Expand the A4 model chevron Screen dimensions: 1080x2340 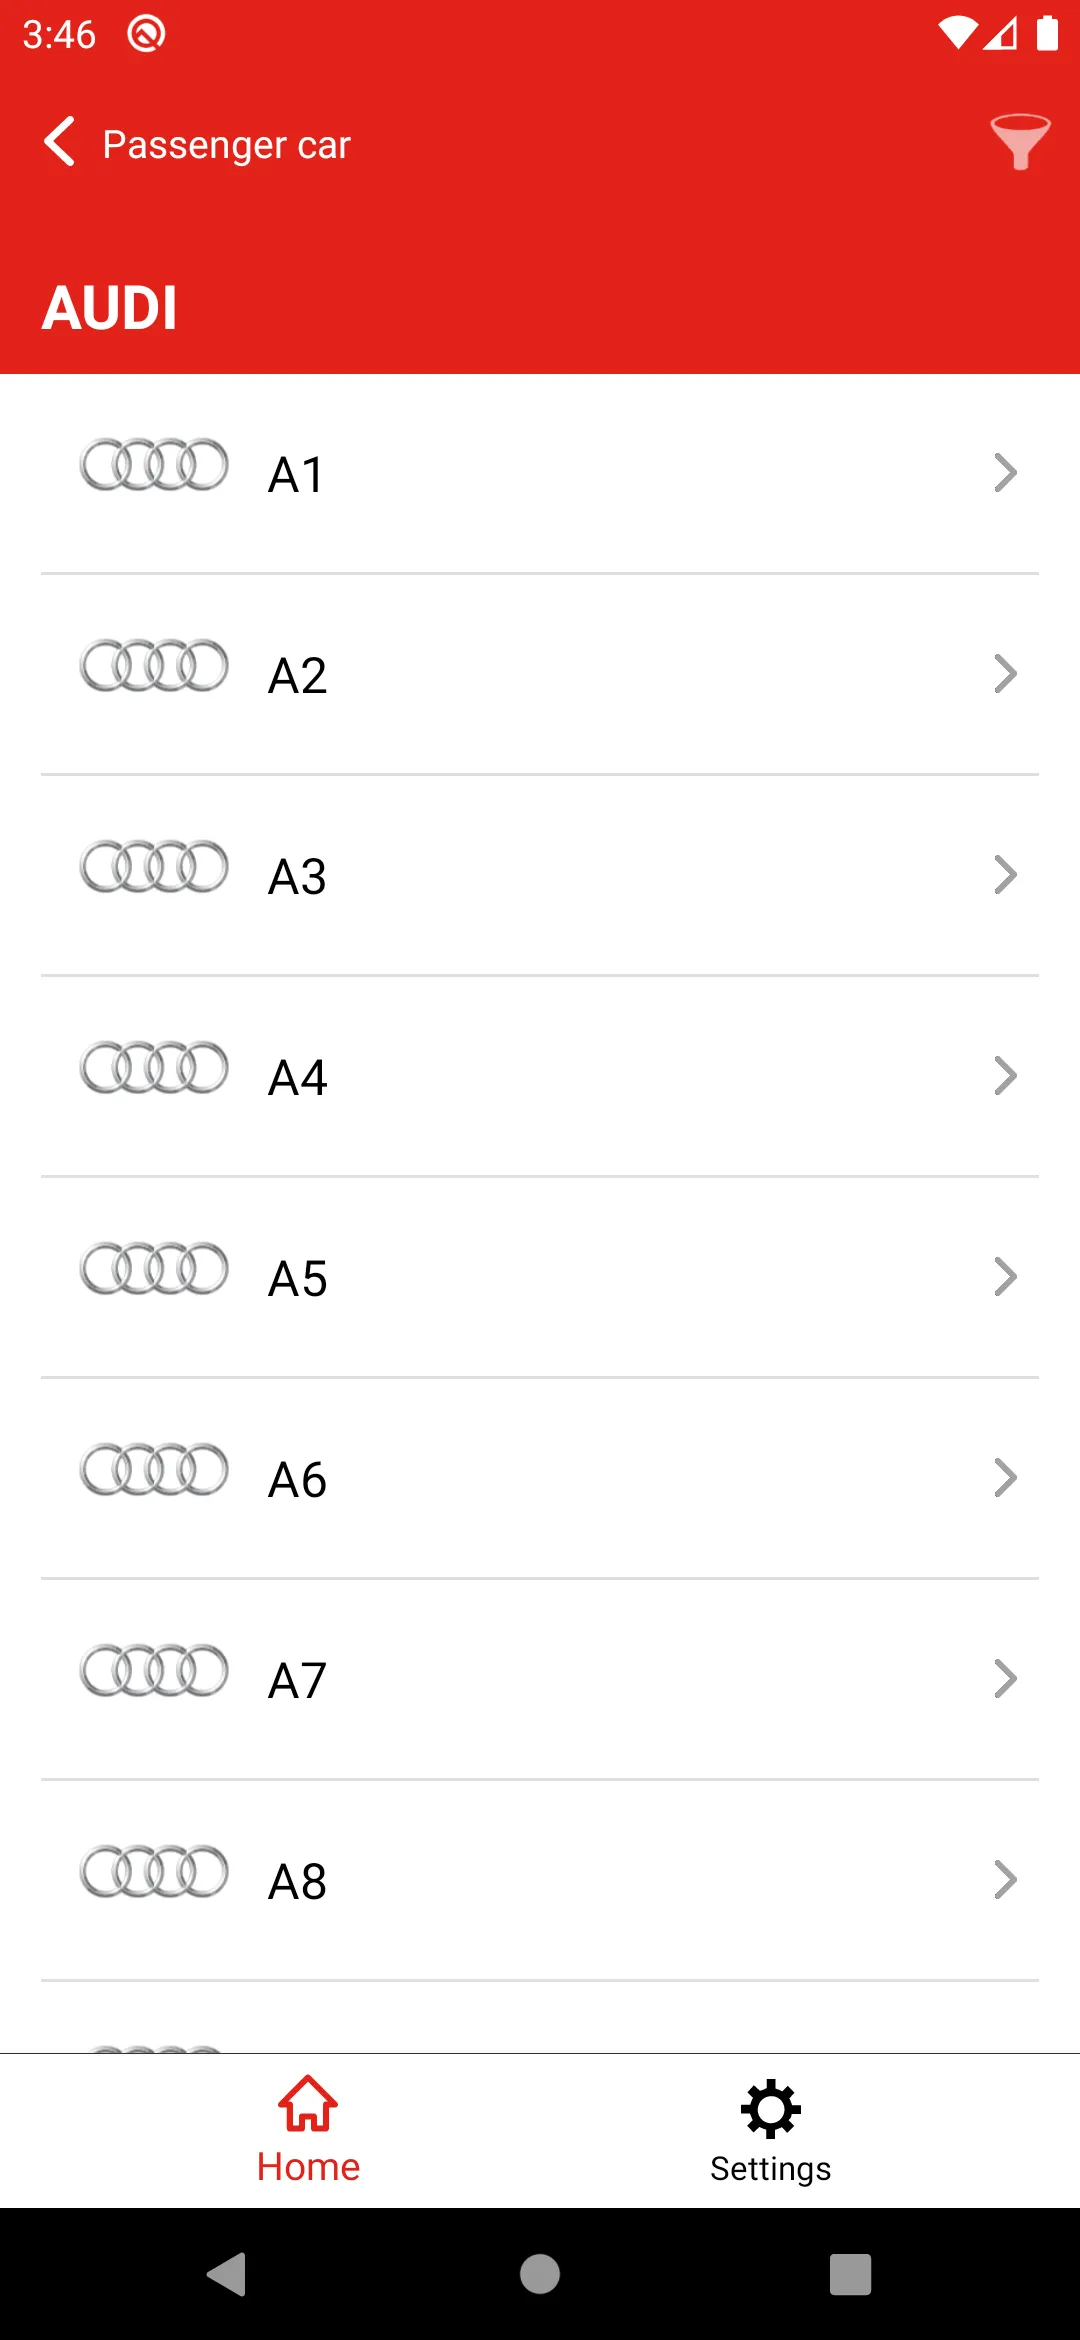click(x=1005, y=1076)
